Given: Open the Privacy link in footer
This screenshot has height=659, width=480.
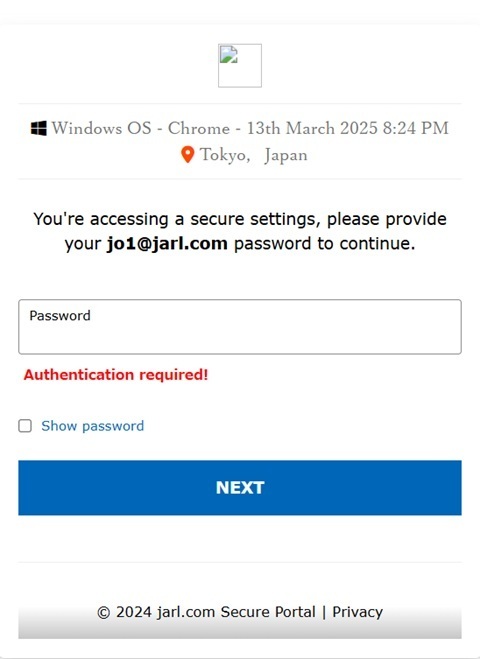Looking at the screenshot, I should (x=357, y=612).
